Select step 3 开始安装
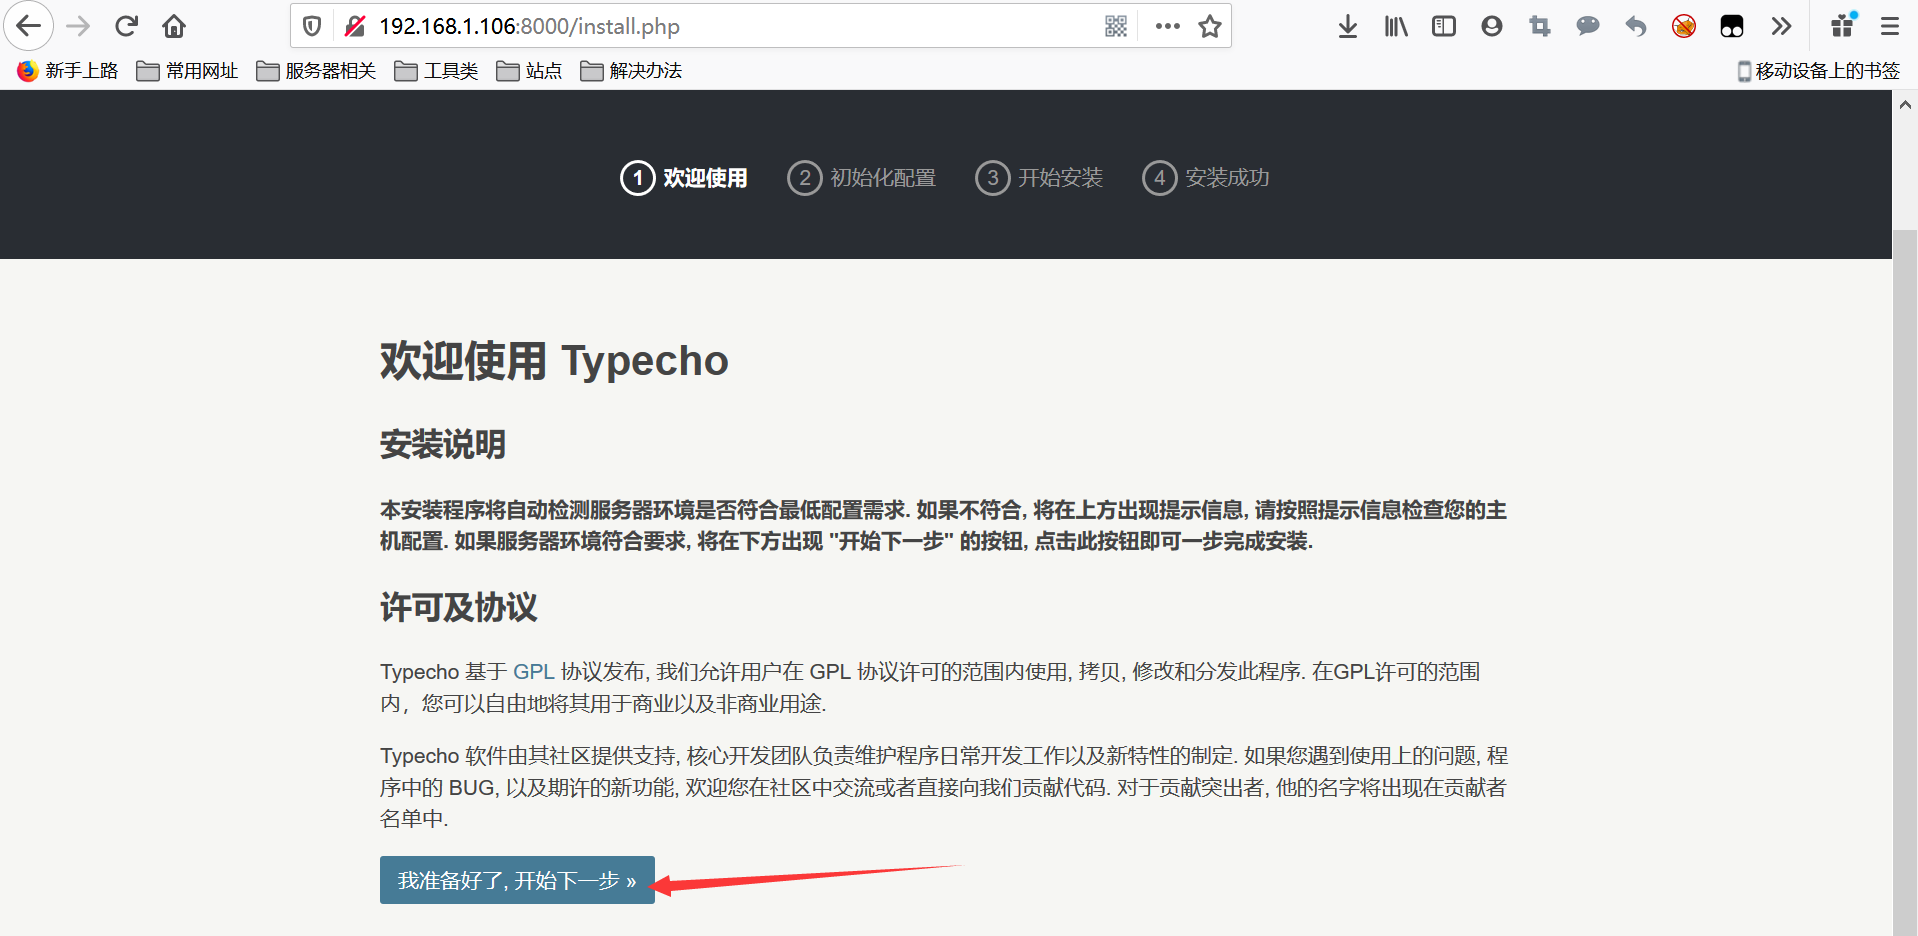Image resolution: width=1918 pixels, height=936 pixels. pos(1039,178)
